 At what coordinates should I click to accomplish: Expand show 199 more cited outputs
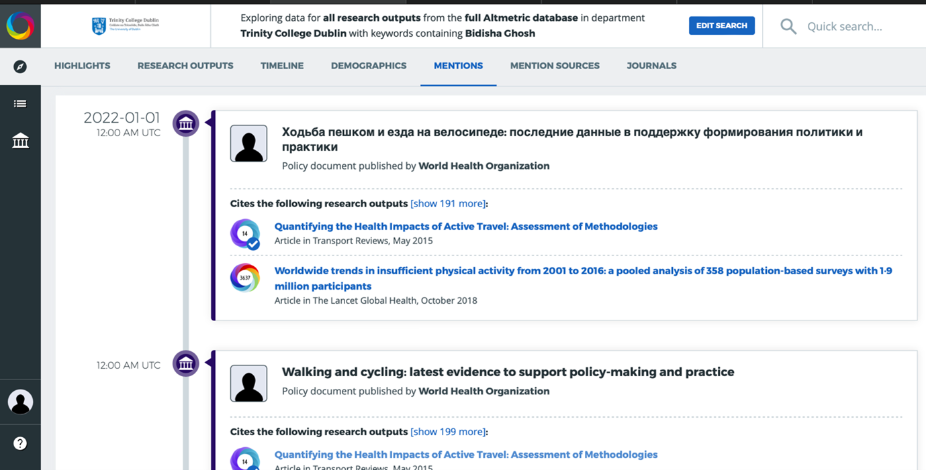point(448,432)
